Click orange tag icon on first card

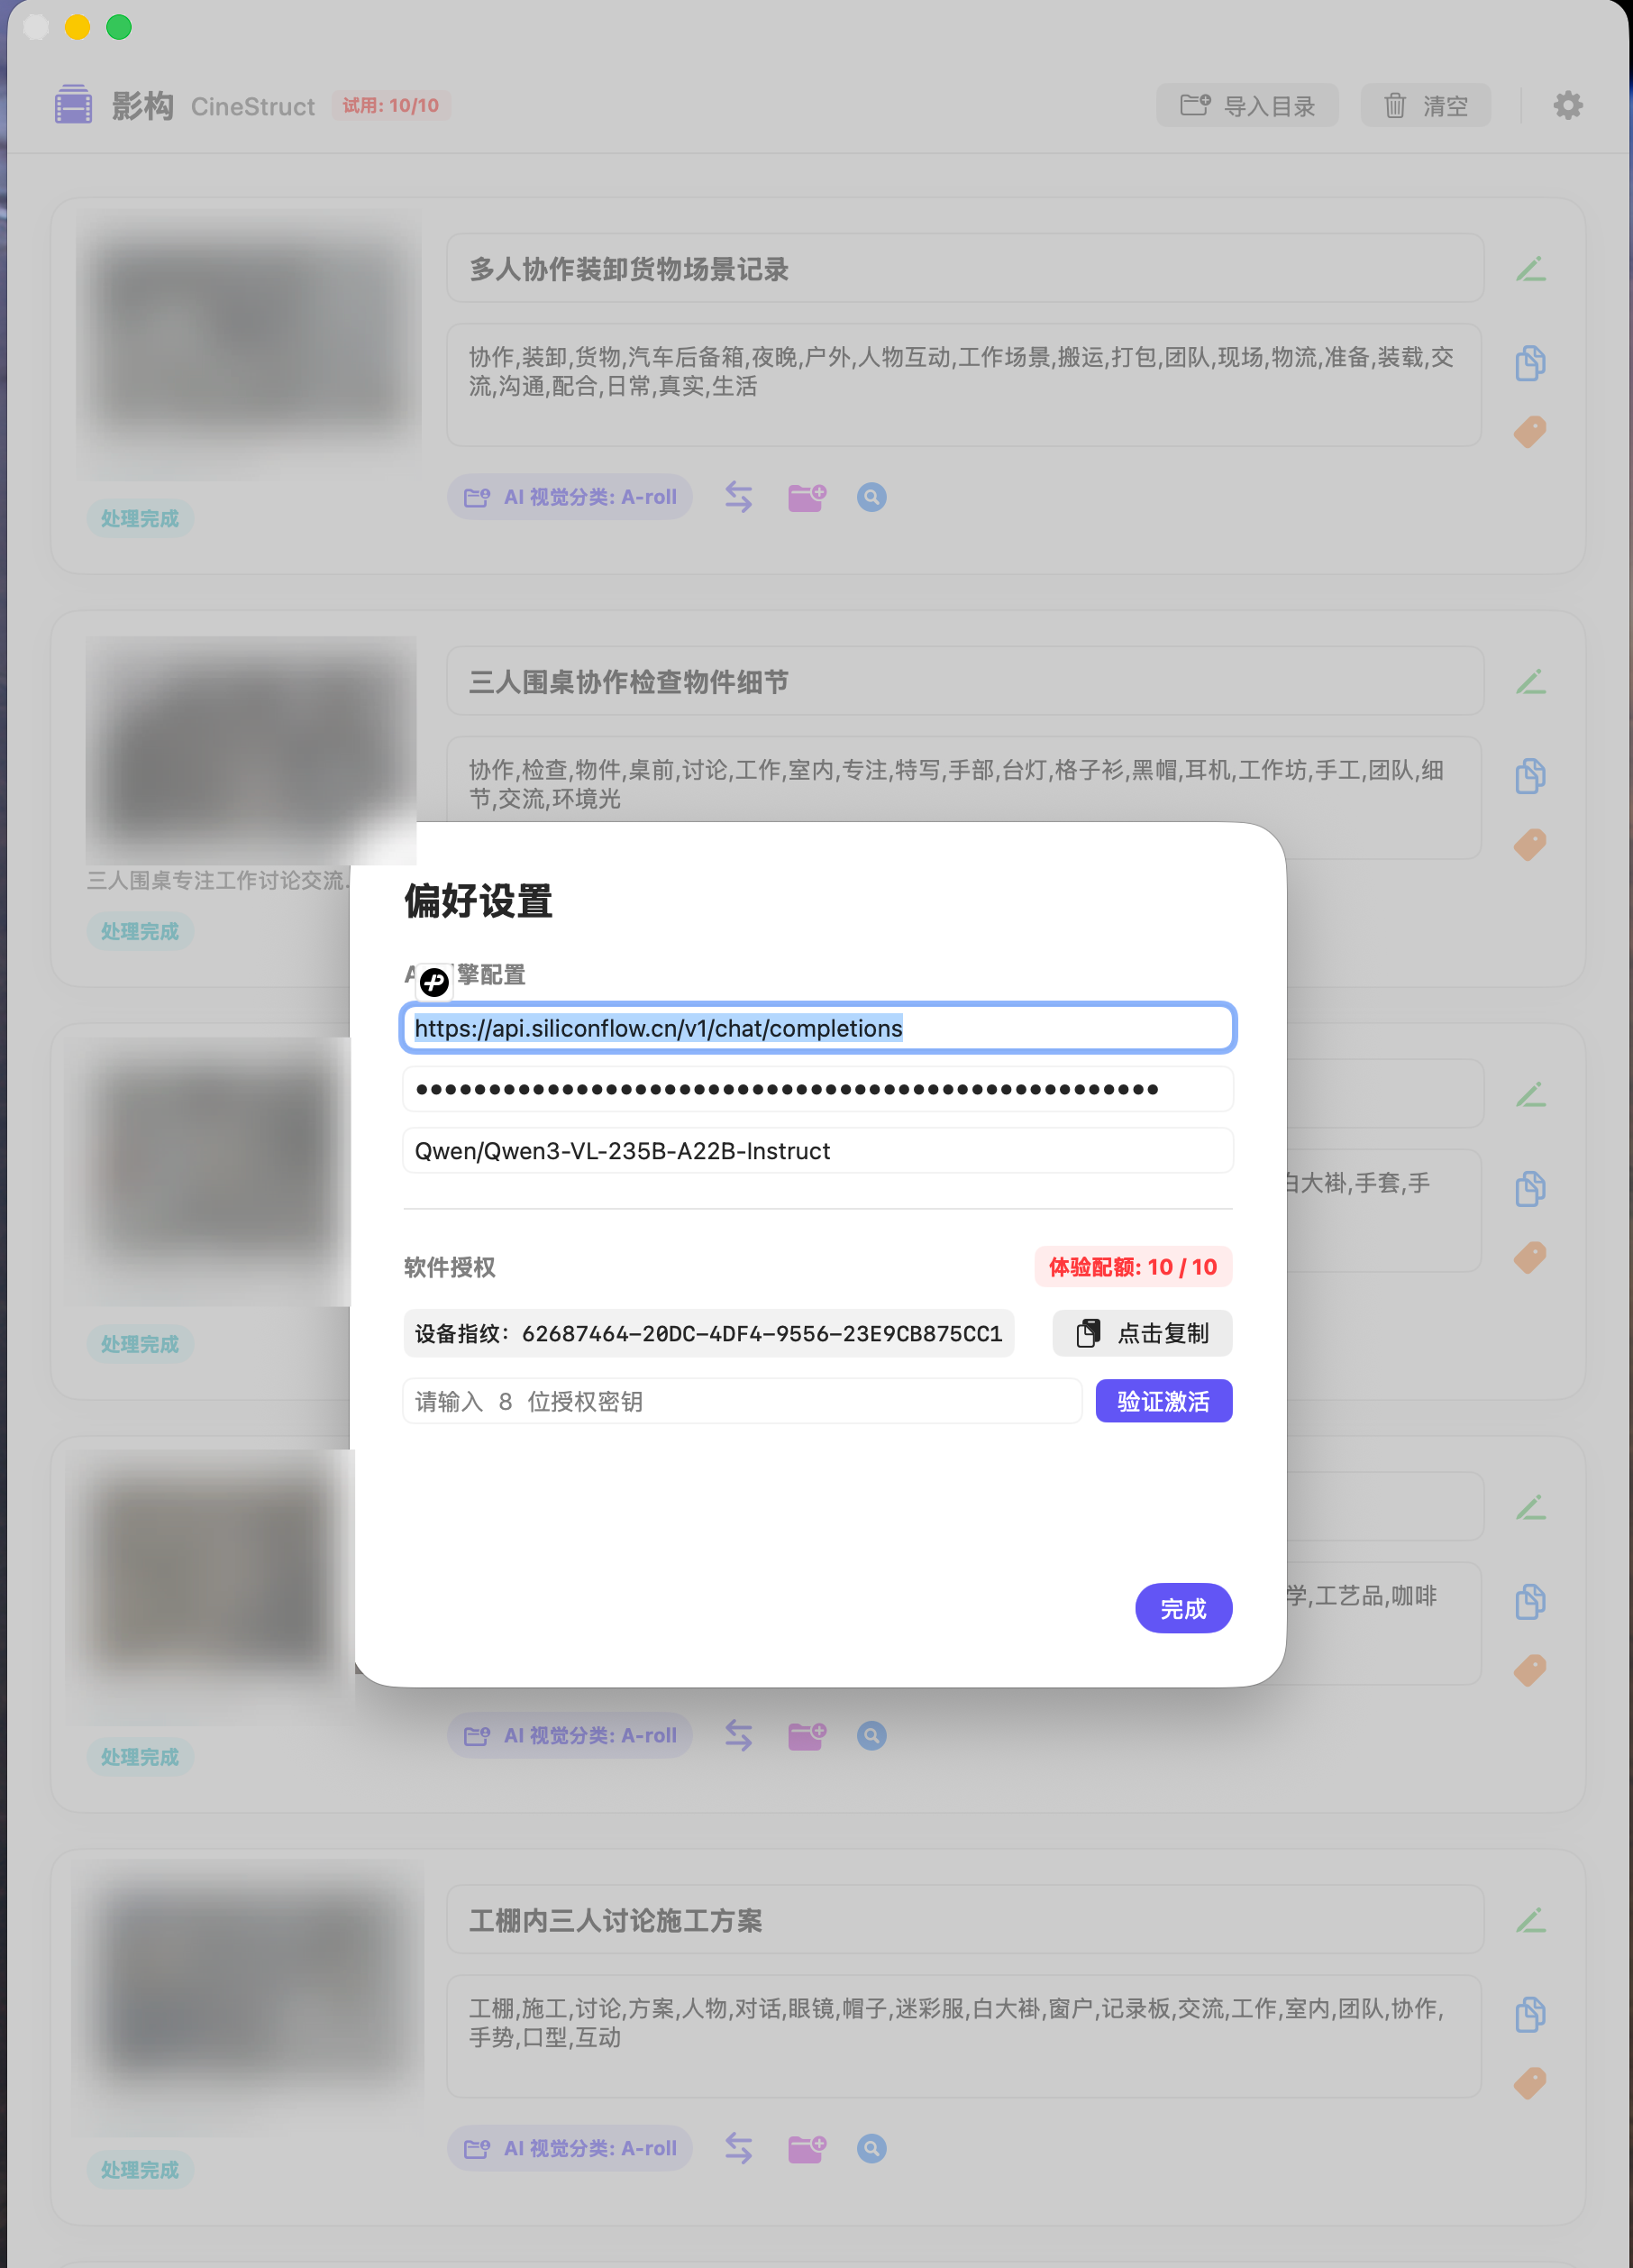click(1530, 432)
